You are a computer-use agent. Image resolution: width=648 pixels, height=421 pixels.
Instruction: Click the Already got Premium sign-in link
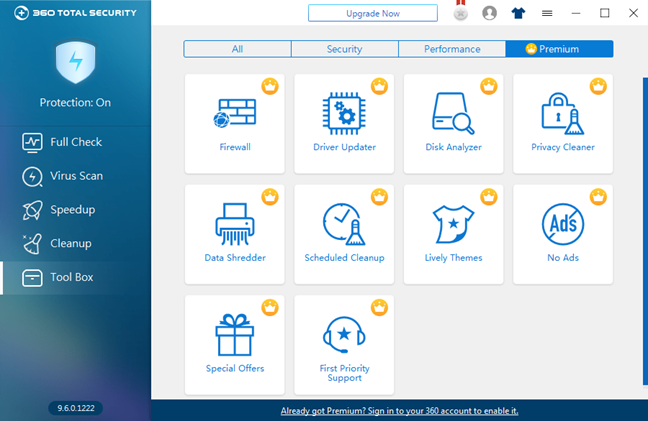399,411
